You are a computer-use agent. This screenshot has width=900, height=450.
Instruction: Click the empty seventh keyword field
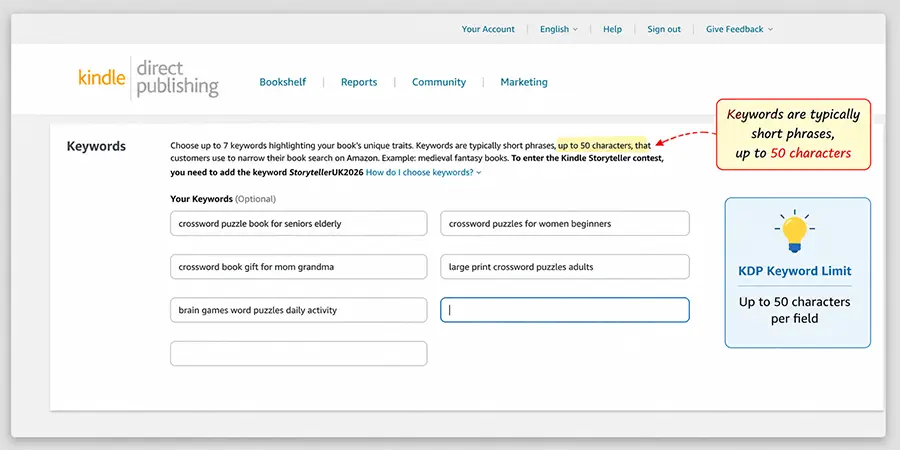(x=298, y=354)
